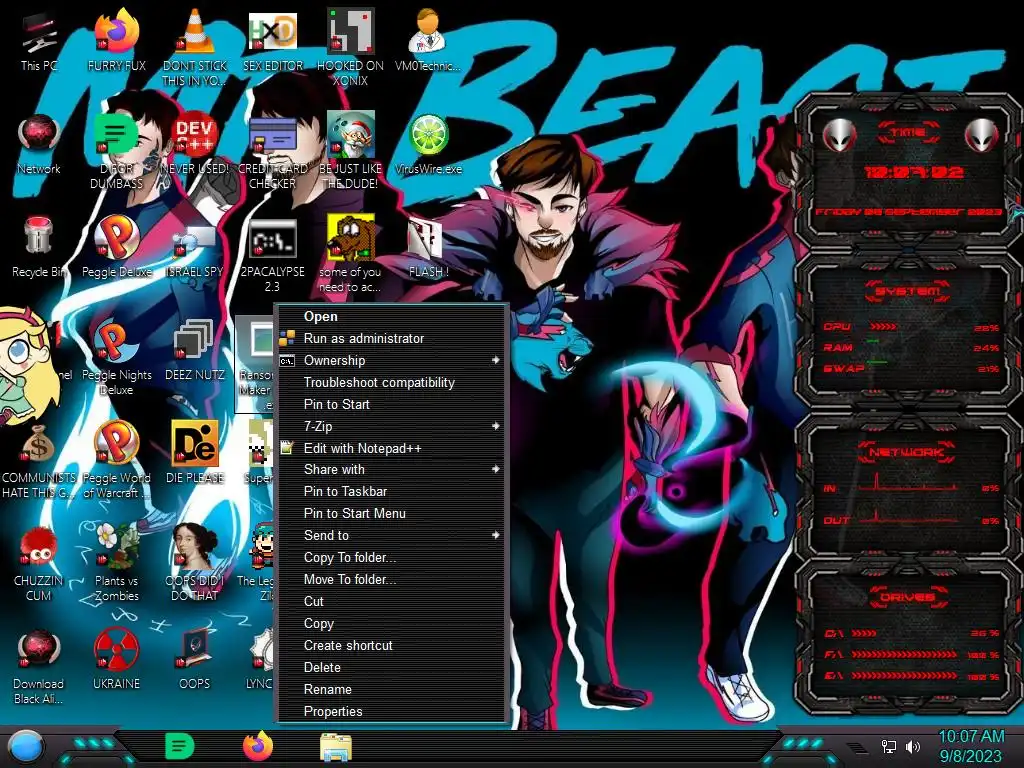Image resolution: width=1024 pixels, height=768 pixels.
Task: Choose Run as administrator
Action: (x=391, y=338)
